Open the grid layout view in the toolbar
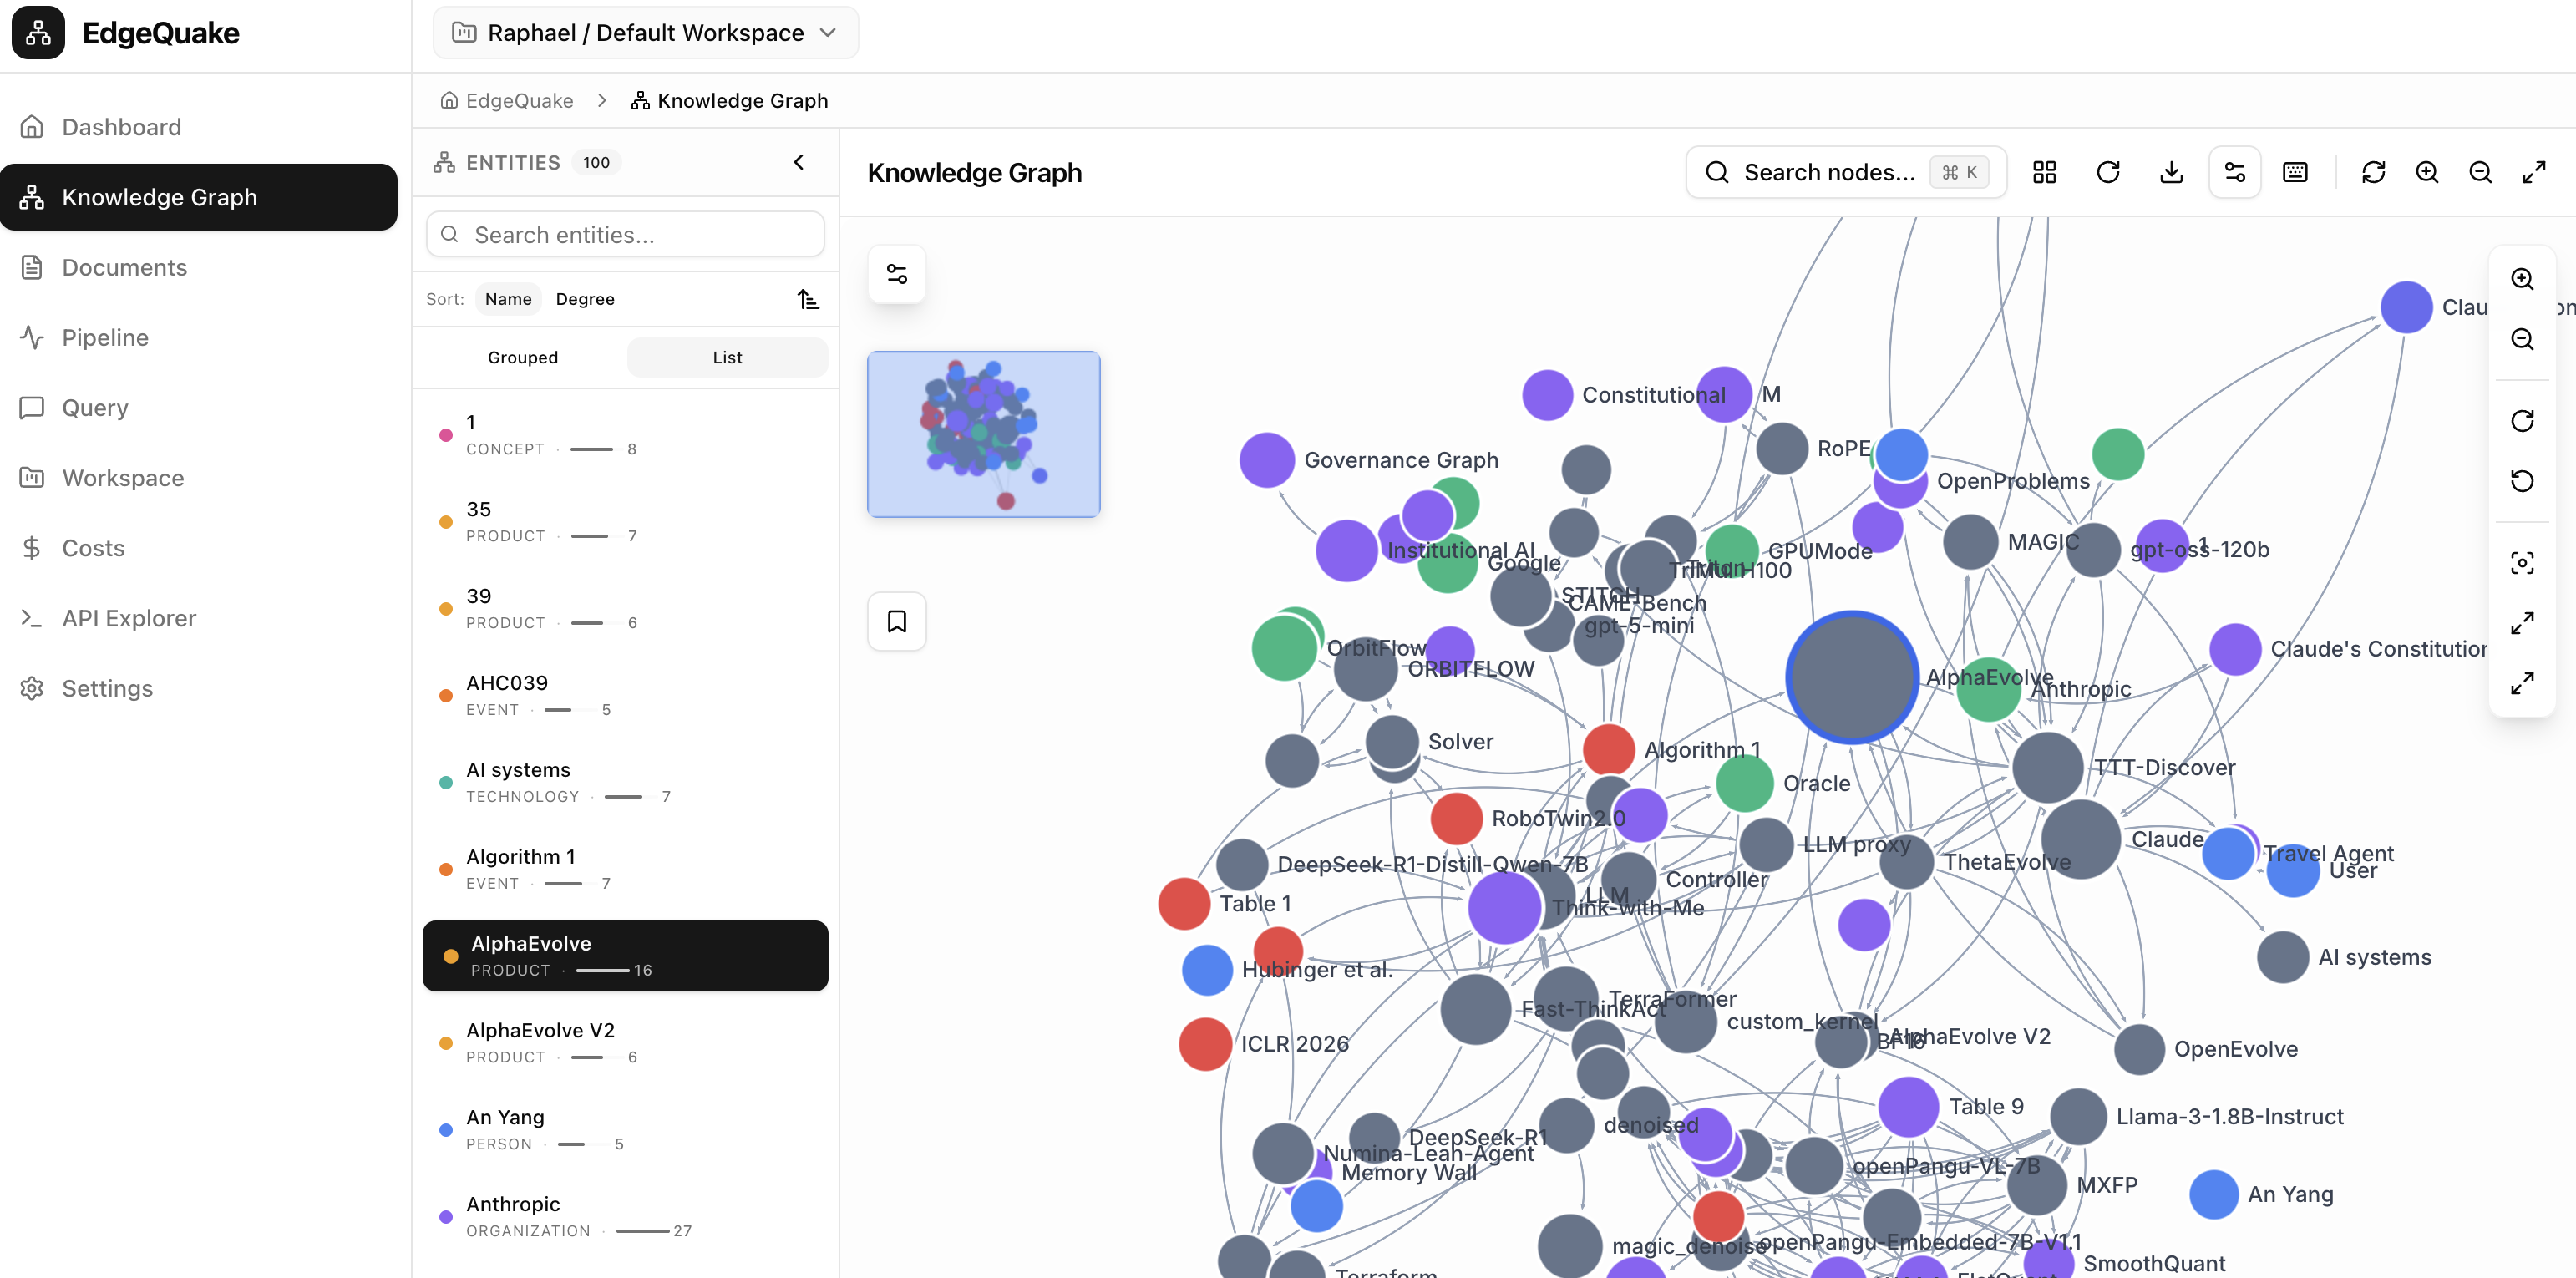Screen dimensions: 2576x1278 coord(2043,172)
